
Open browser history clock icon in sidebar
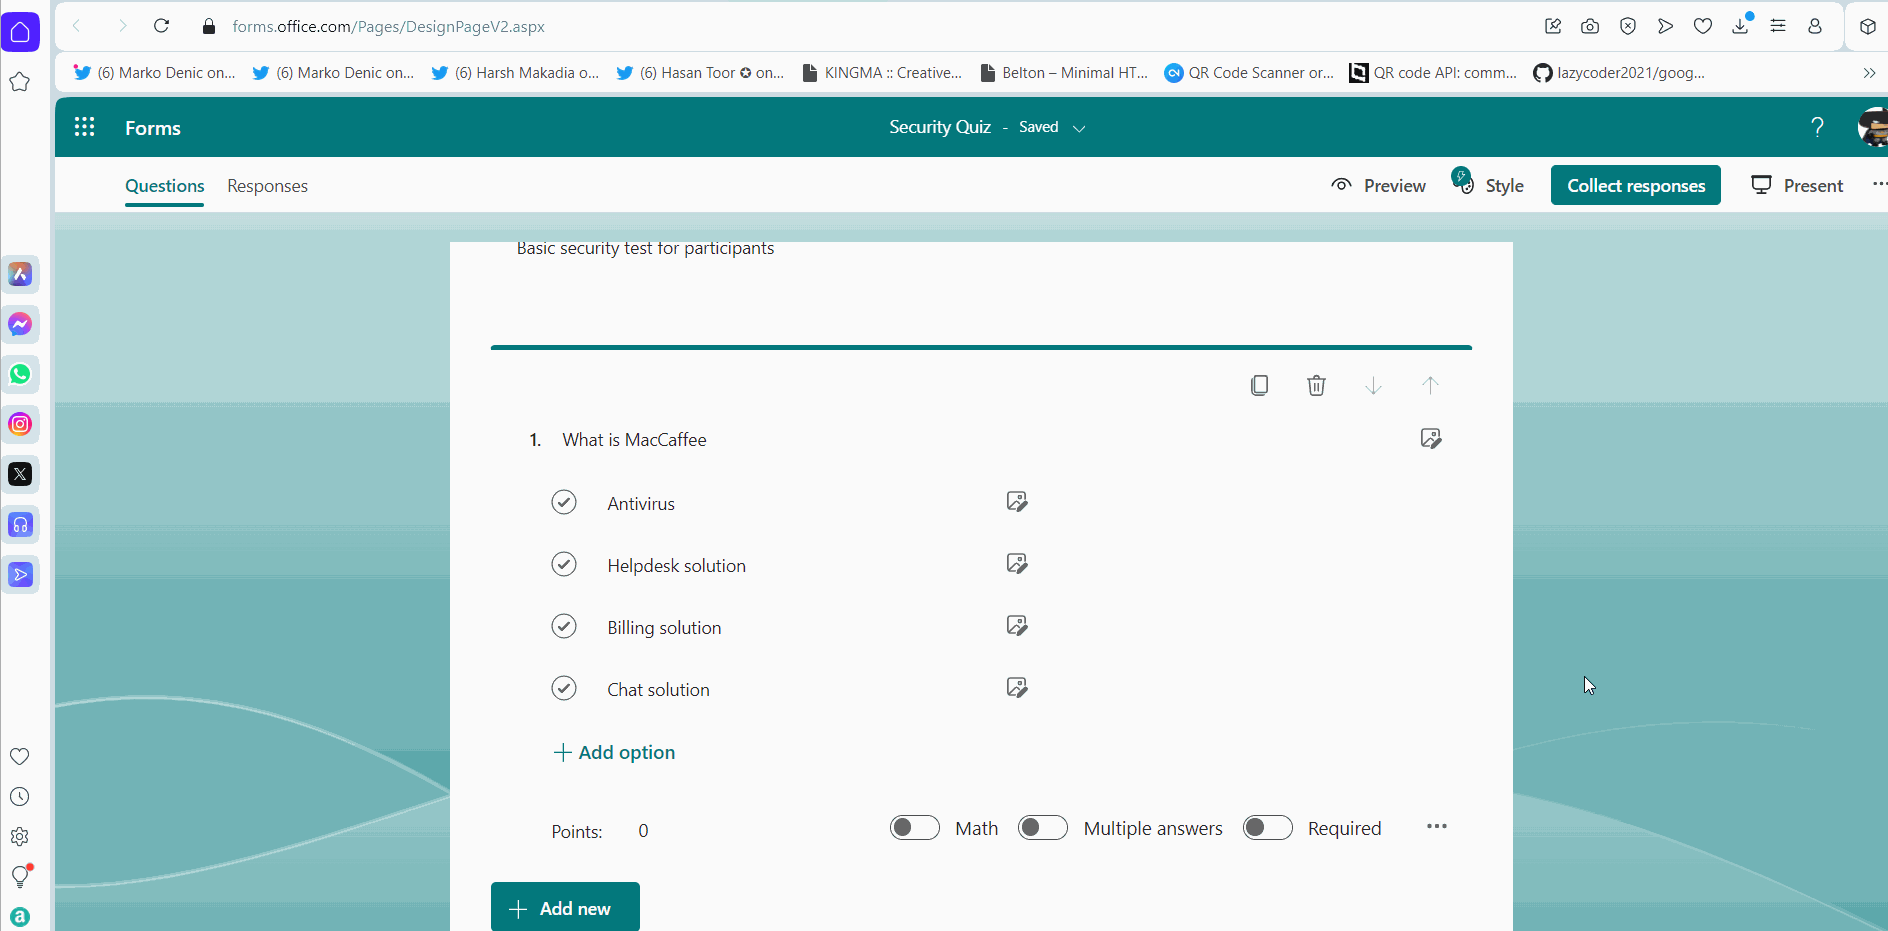tap(19, 796)
